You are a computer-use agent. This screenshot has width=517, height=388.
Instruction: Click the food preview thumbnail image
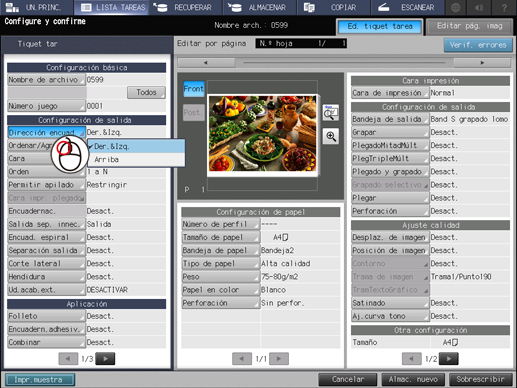point(262,133)
